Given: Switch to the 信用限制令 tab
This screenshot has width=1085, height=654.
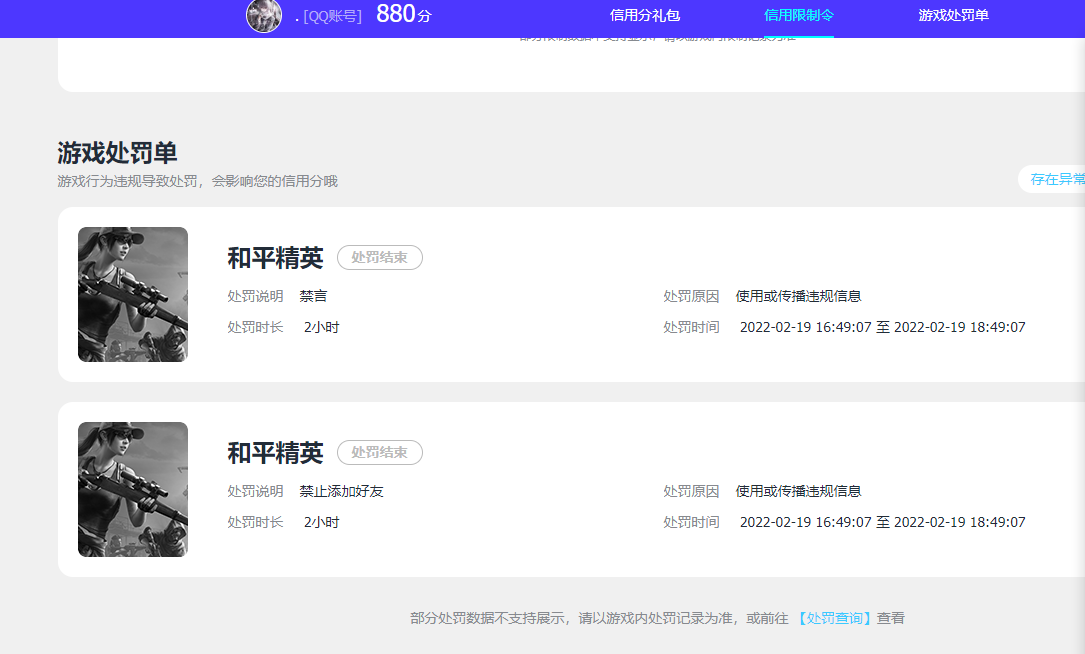Looking at the screenshot, I should 797,16.
